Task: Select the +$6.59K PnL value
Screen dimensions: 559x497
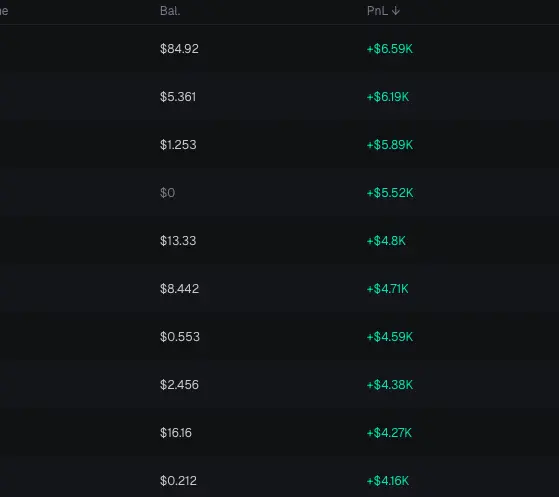Action: [390, 49]
